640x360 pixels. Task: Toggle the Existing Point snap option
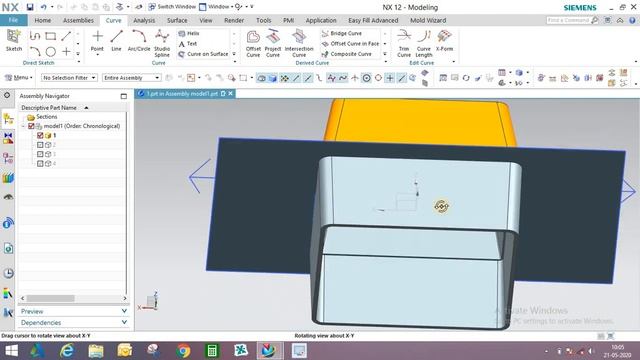coord(390,78)
